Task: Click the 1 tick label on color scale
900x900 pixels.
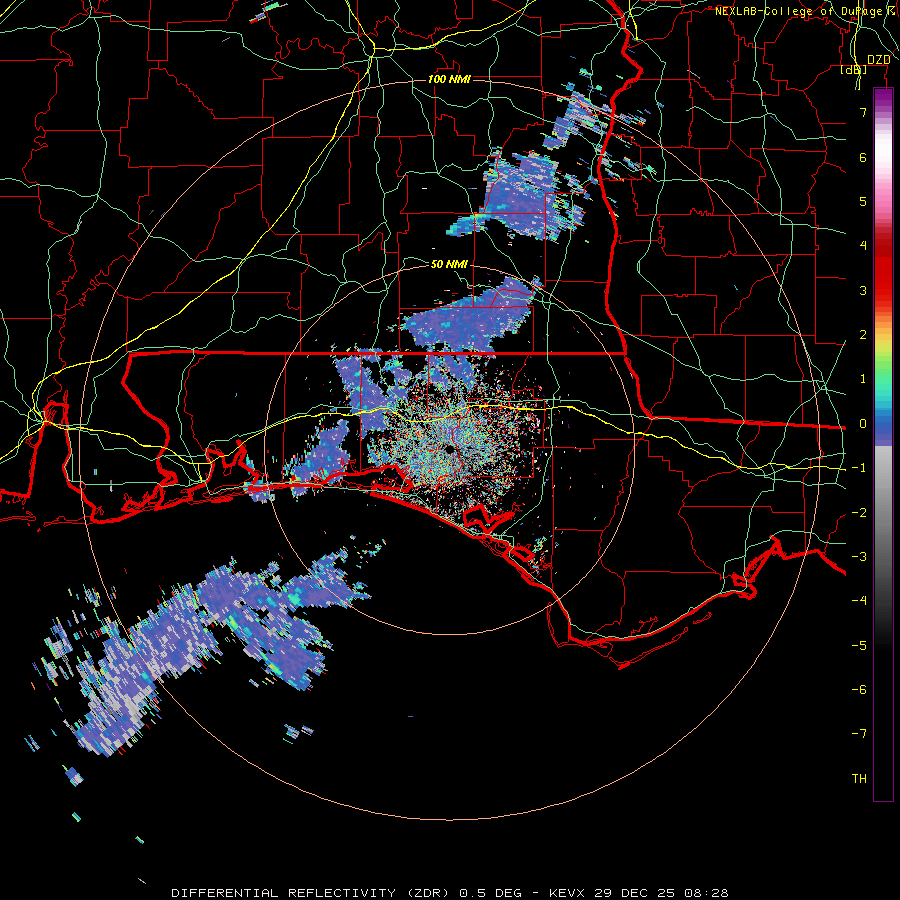Action: pyautogui.click(x=863, y=379)
